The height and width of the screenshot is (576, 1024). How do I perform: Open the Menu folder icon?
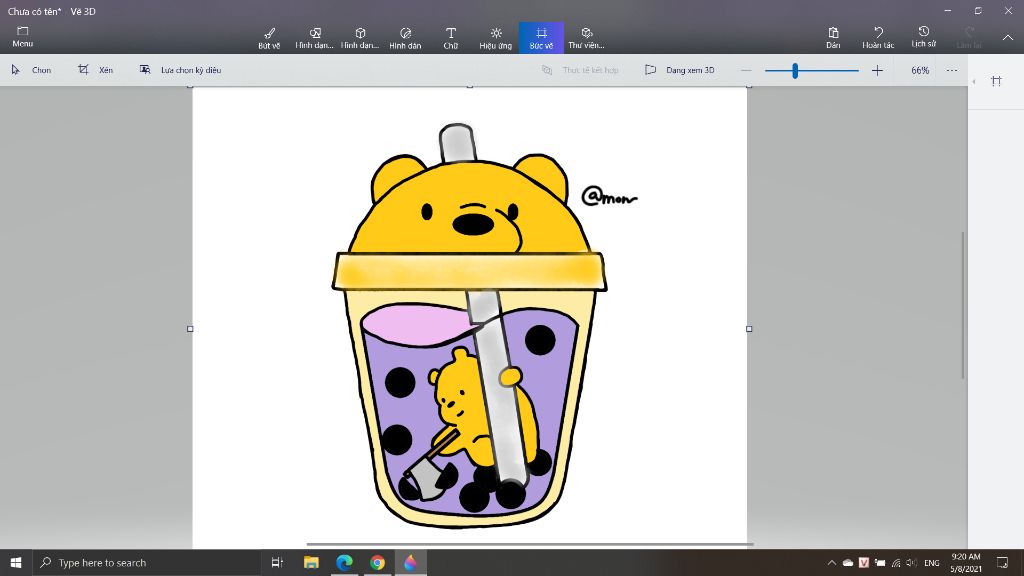pos(23,37)
